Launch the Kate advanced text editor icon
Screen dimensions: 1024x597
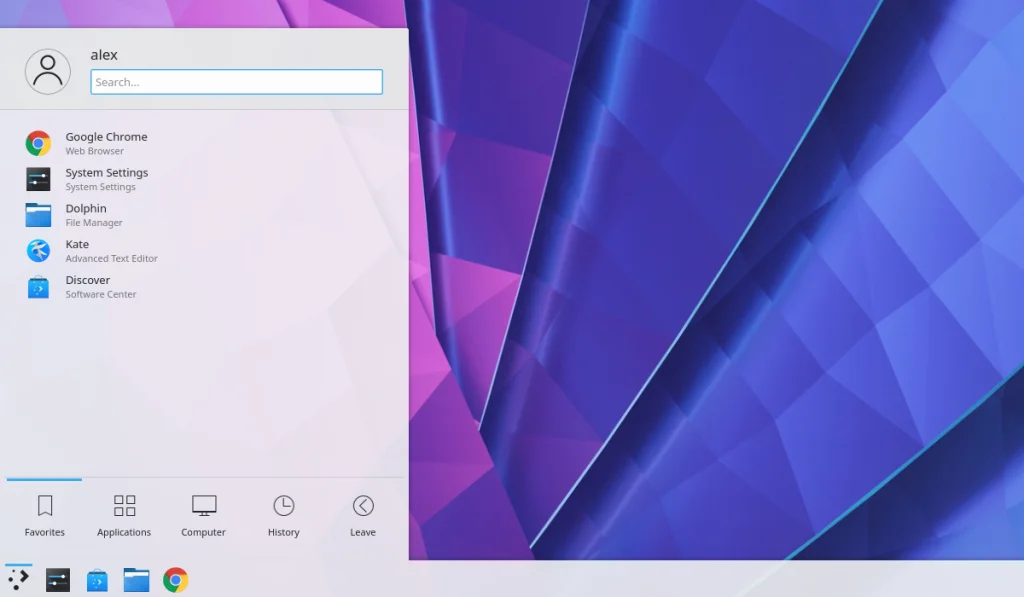(x=37, y=250)
